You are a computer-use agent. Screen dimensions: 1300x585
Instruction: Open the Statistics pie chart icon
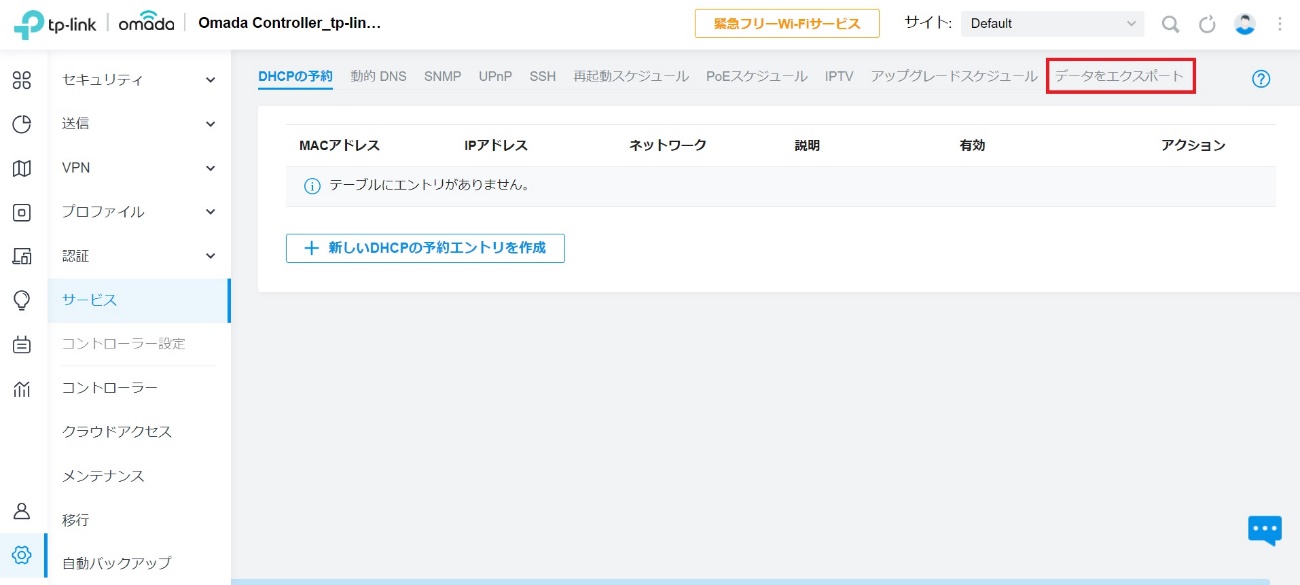(x=22, y=124)
